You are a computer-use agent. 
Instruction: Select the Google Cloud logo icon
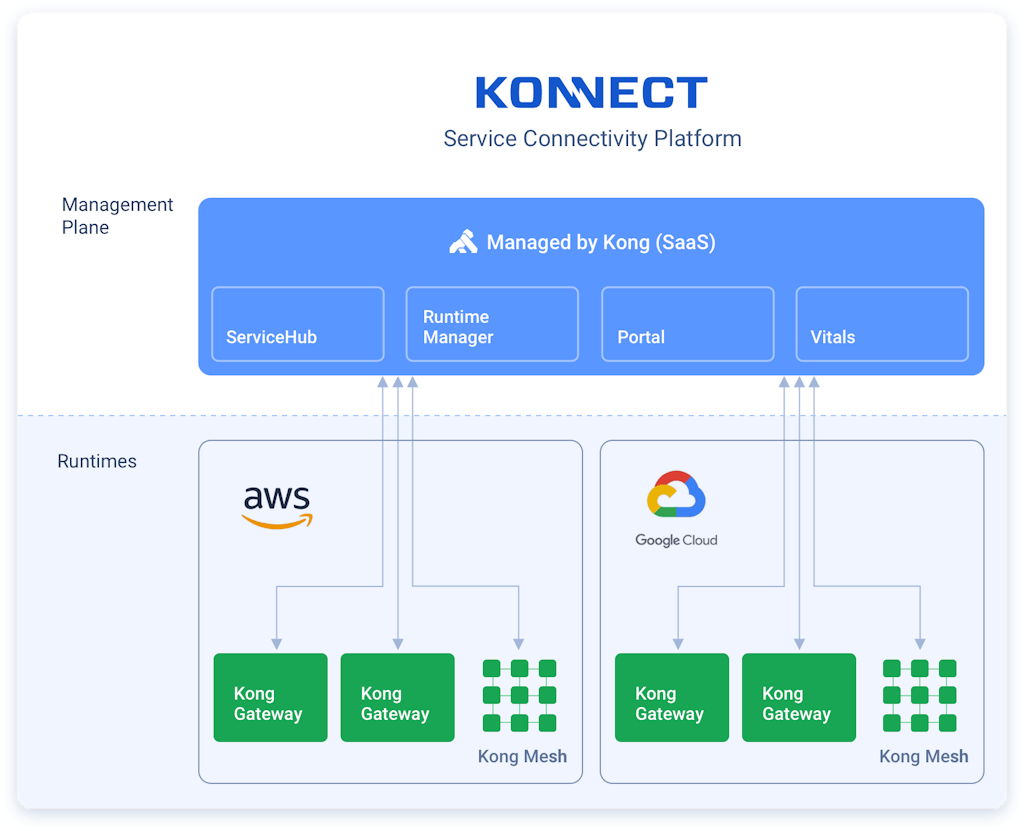(676, 495)
